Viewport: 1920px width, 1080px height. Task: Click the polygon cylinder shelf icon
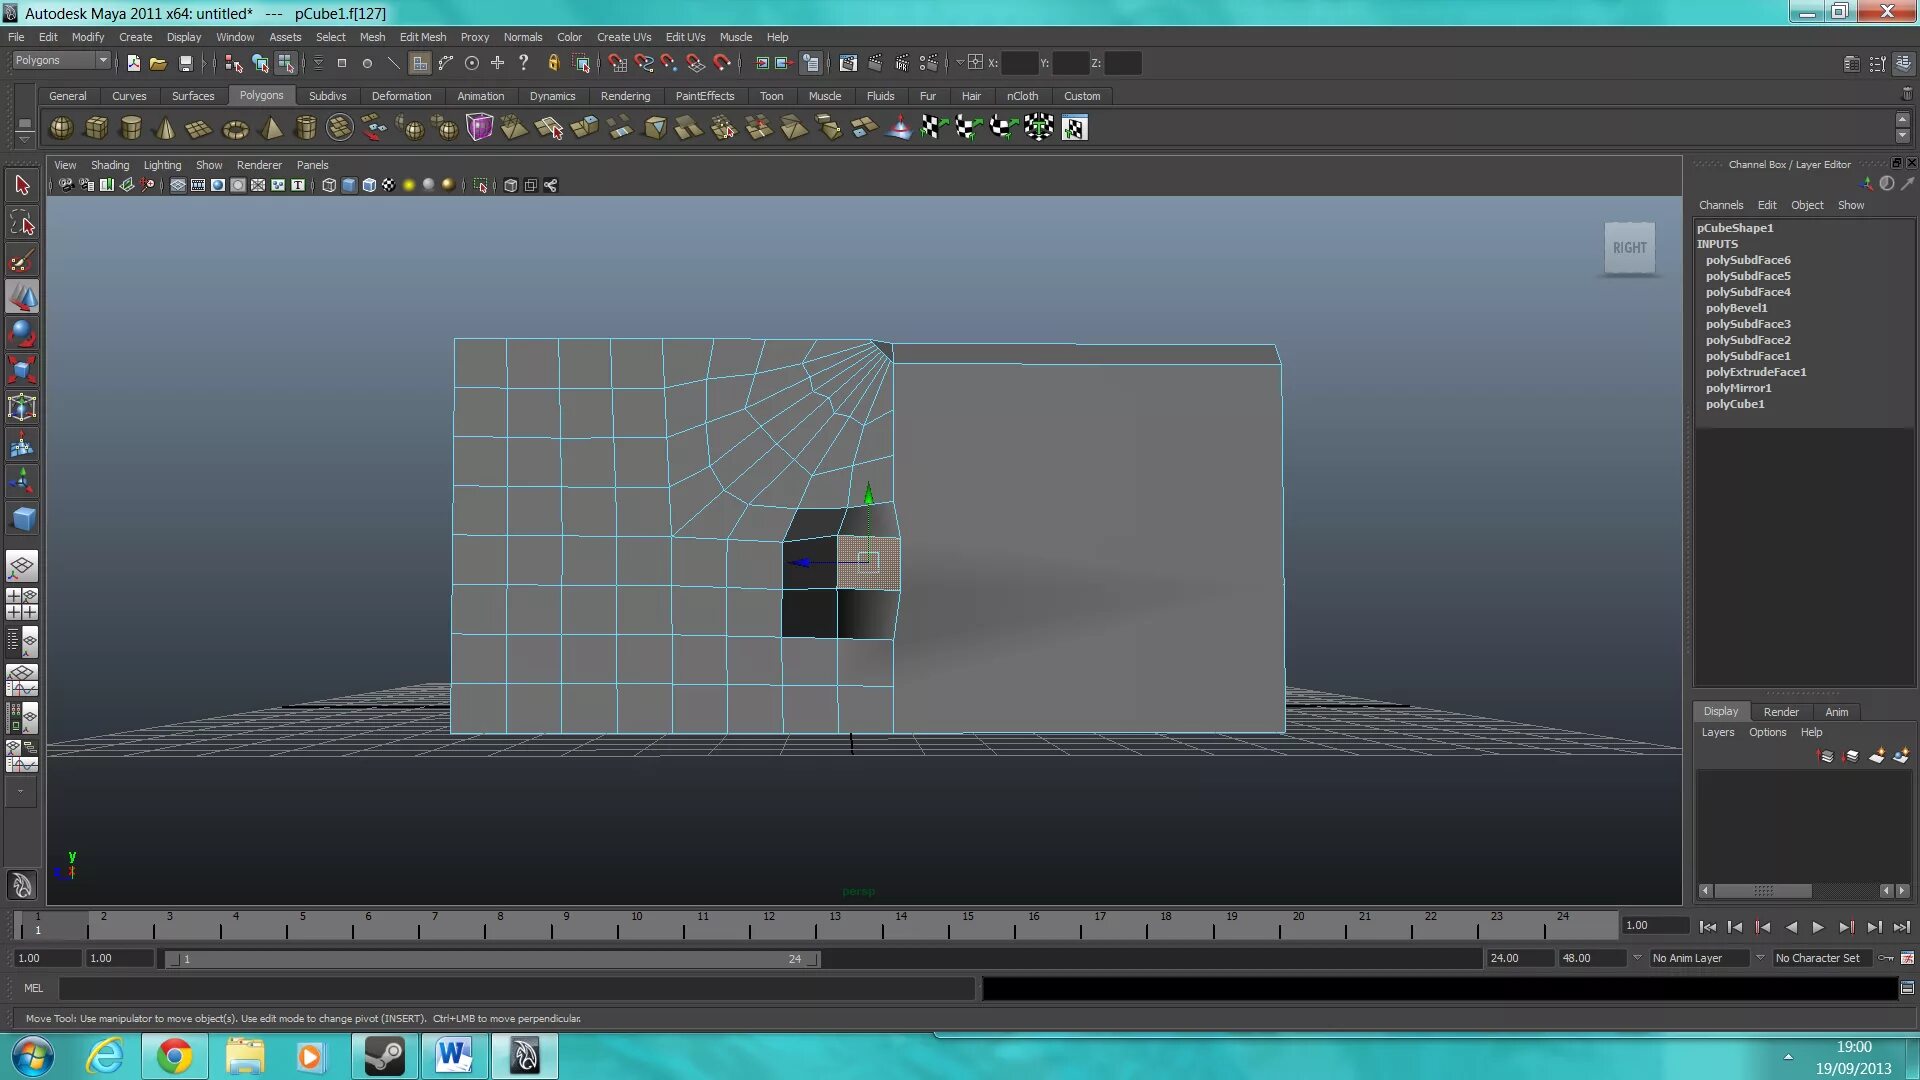coord(131,128)
